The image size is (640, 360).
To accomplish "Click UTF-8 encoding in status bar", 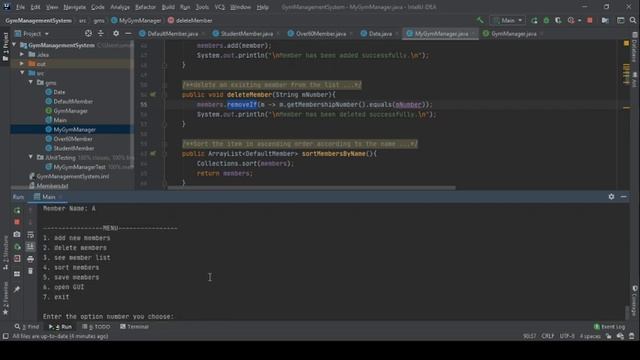I will (567, 336).
